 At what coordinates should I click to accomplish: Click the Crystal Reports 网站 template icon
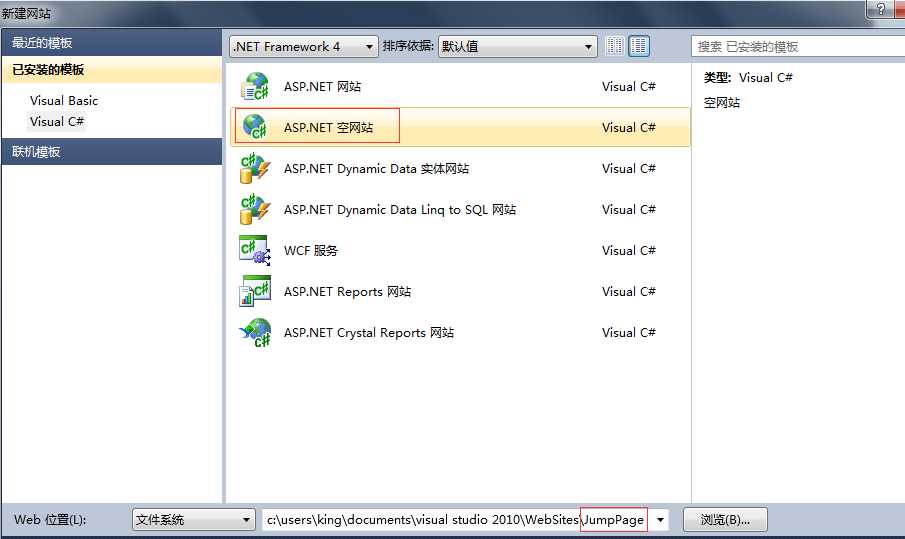click(255, 332)
